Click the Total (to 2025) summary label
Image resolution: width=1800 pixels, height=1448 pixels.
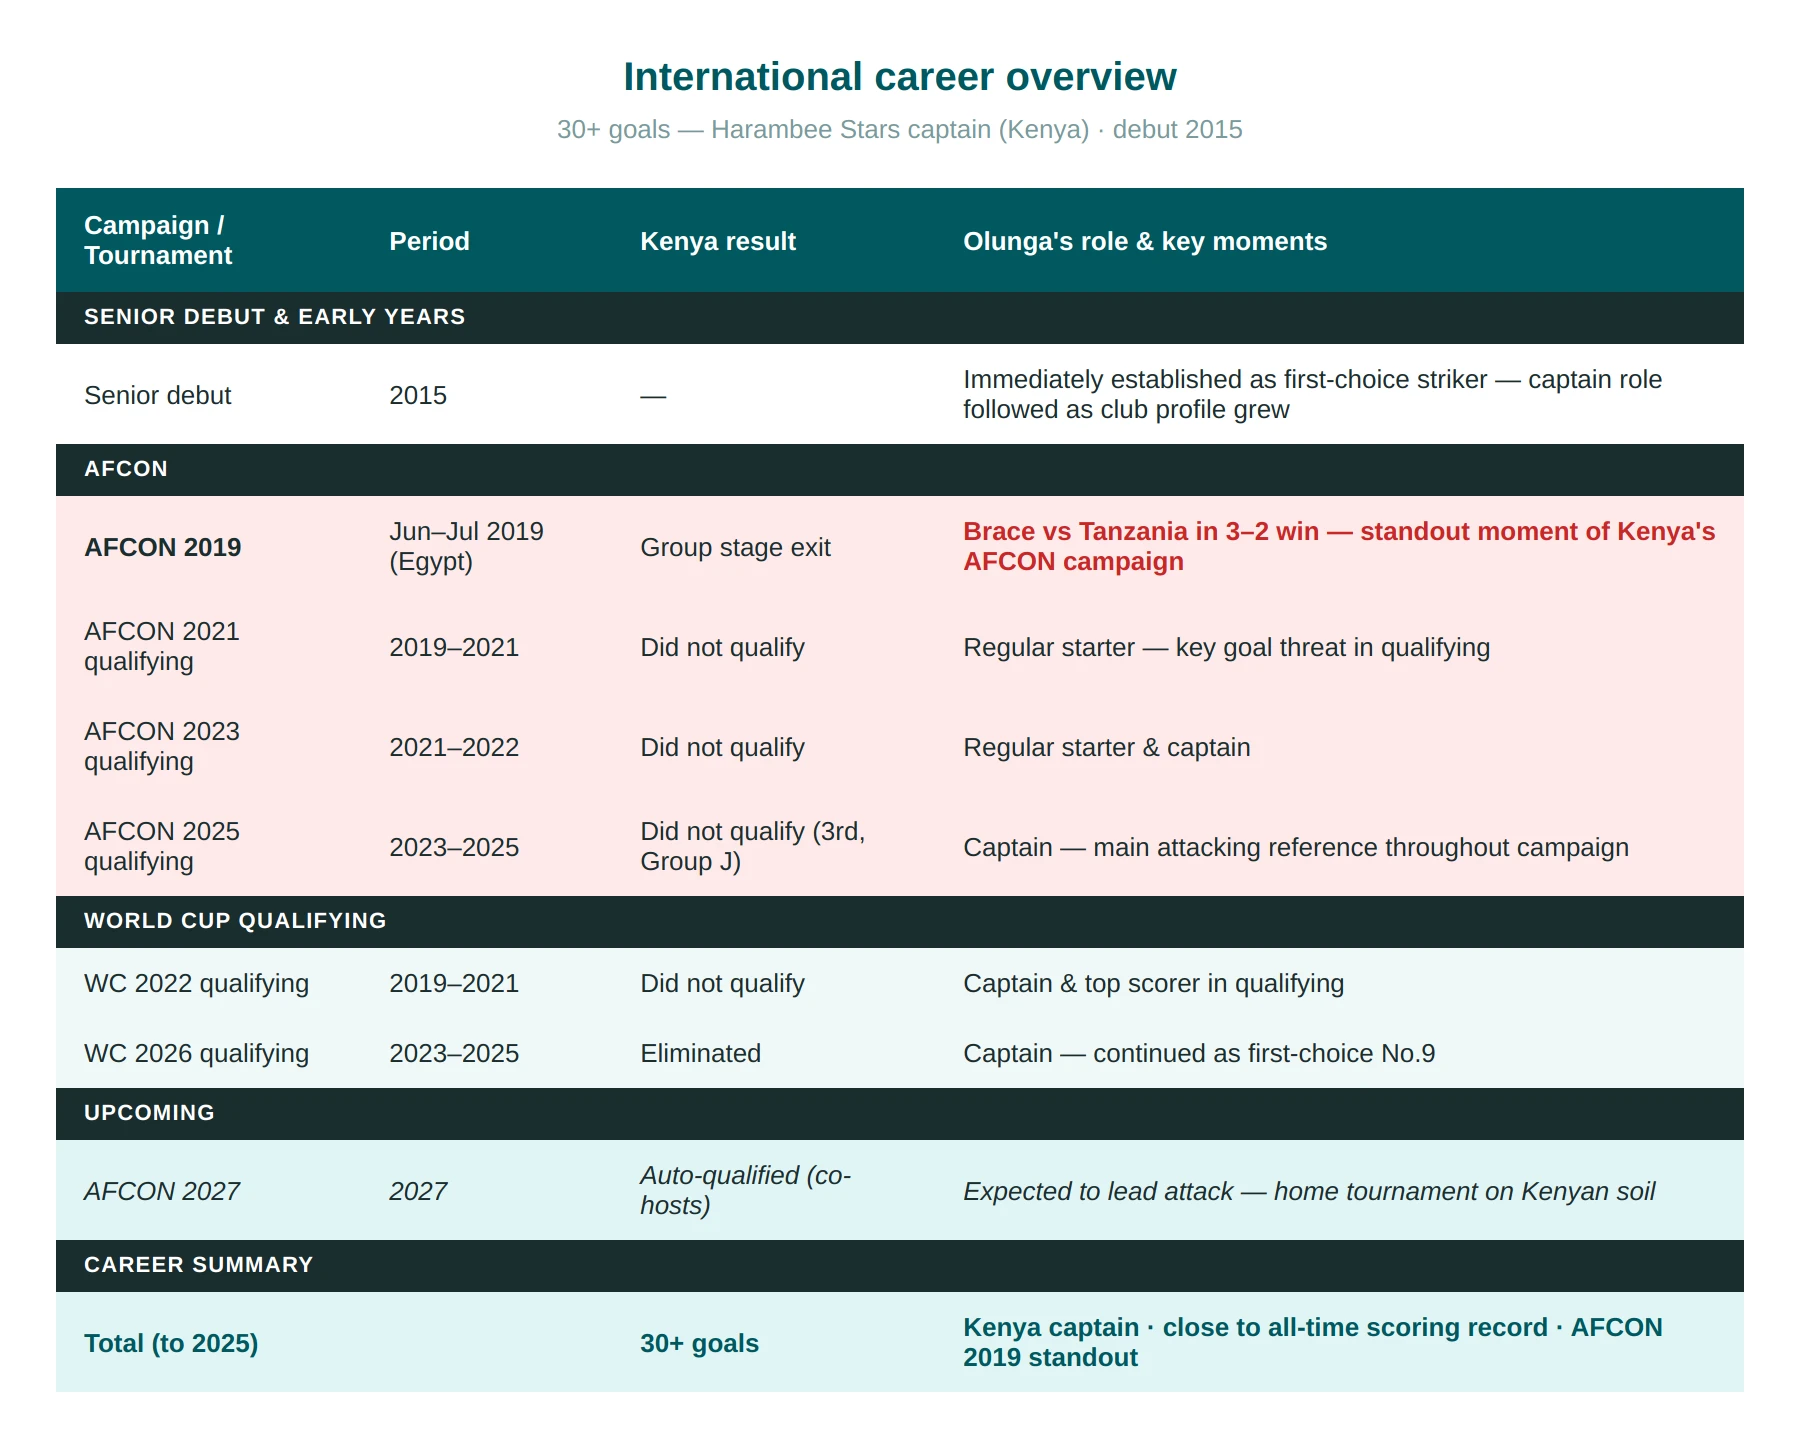(171, 1343)
